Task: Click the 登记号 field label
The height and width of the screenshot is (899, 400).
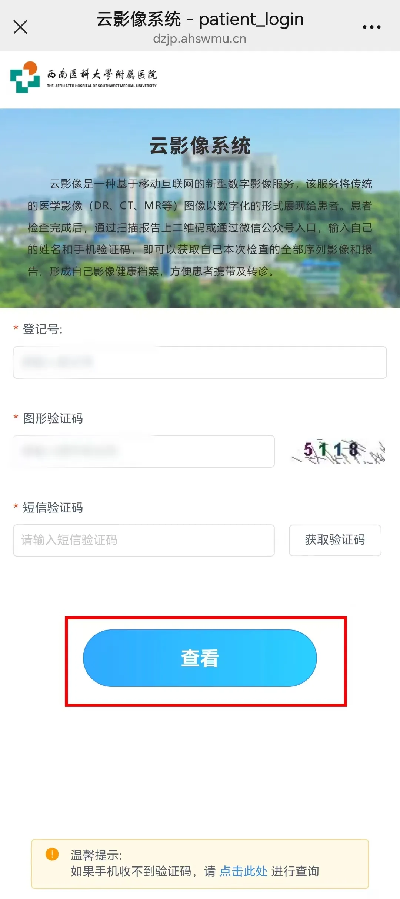Action: (42, 329)
